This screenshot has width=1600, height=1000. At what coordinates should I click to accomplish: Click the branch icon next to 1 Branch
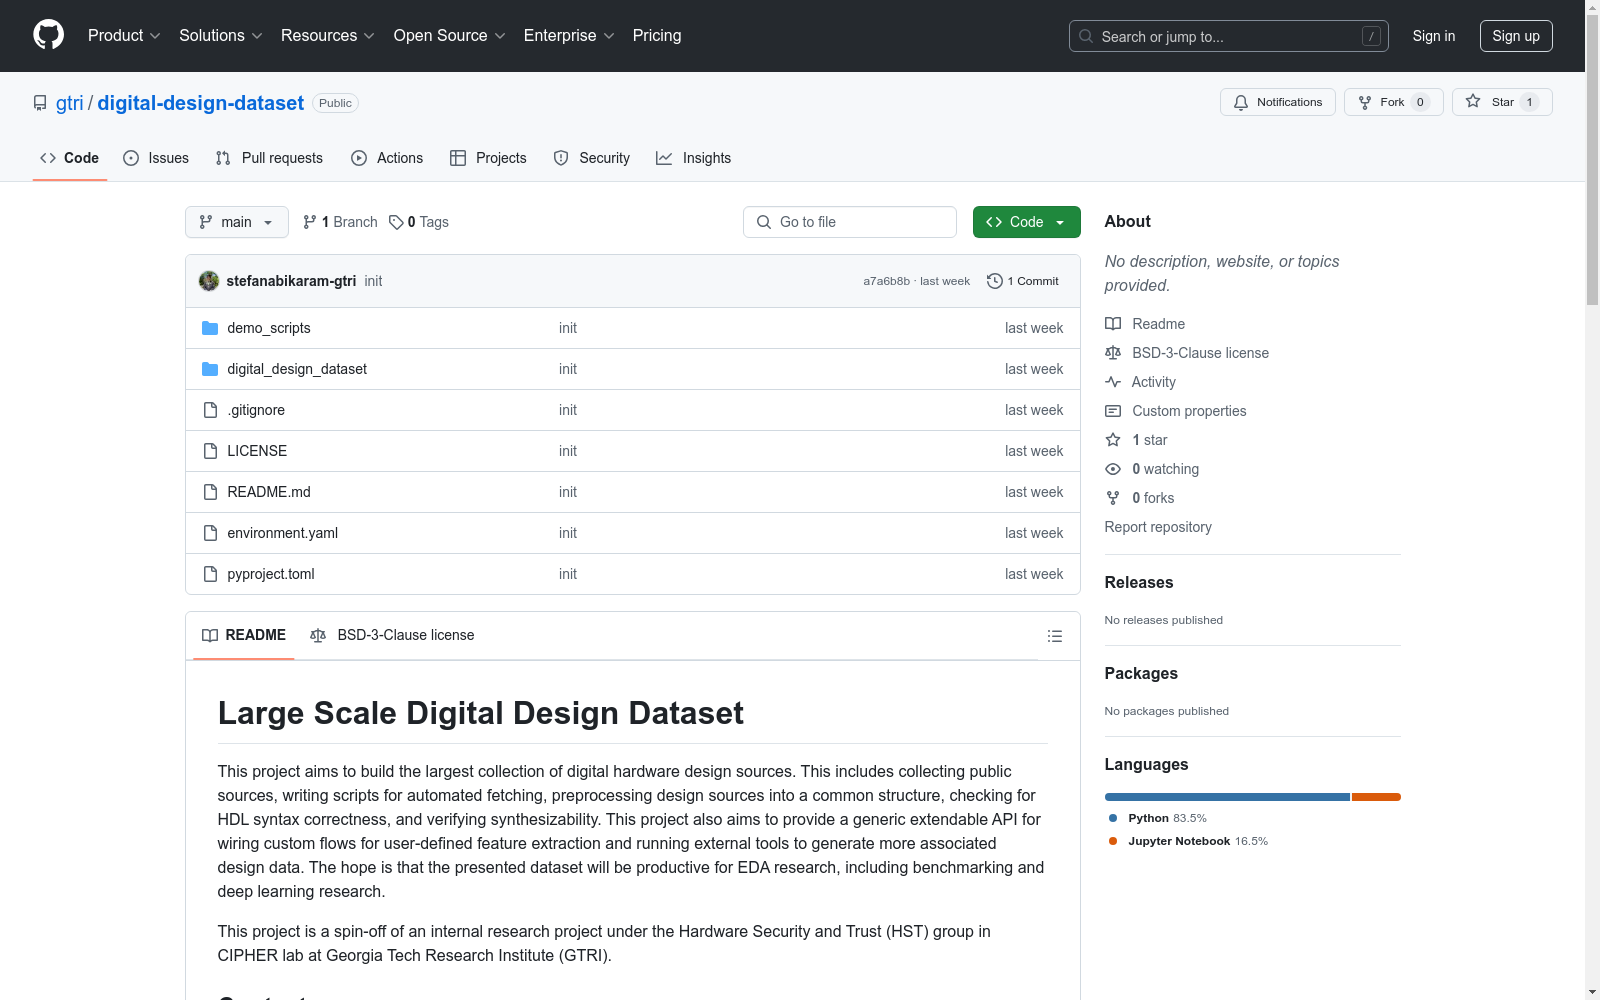(310, 222)
